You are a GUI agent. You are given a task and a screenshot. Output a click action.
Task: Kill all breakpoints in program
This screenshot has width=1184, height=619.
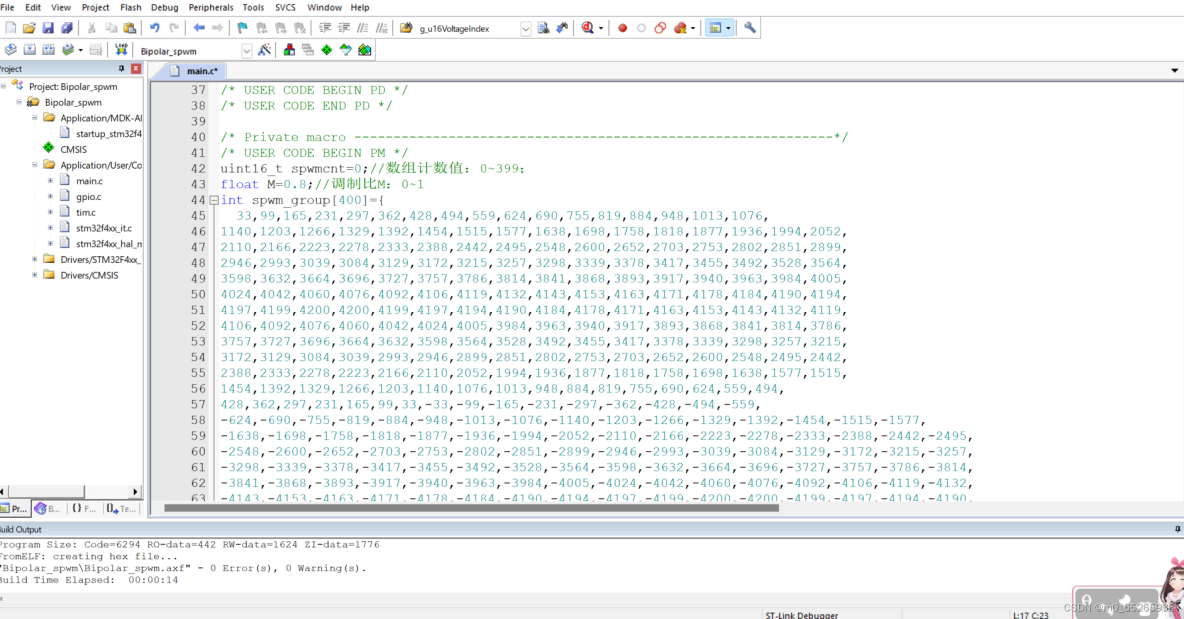pyautogui.click(x=678, y=28)
